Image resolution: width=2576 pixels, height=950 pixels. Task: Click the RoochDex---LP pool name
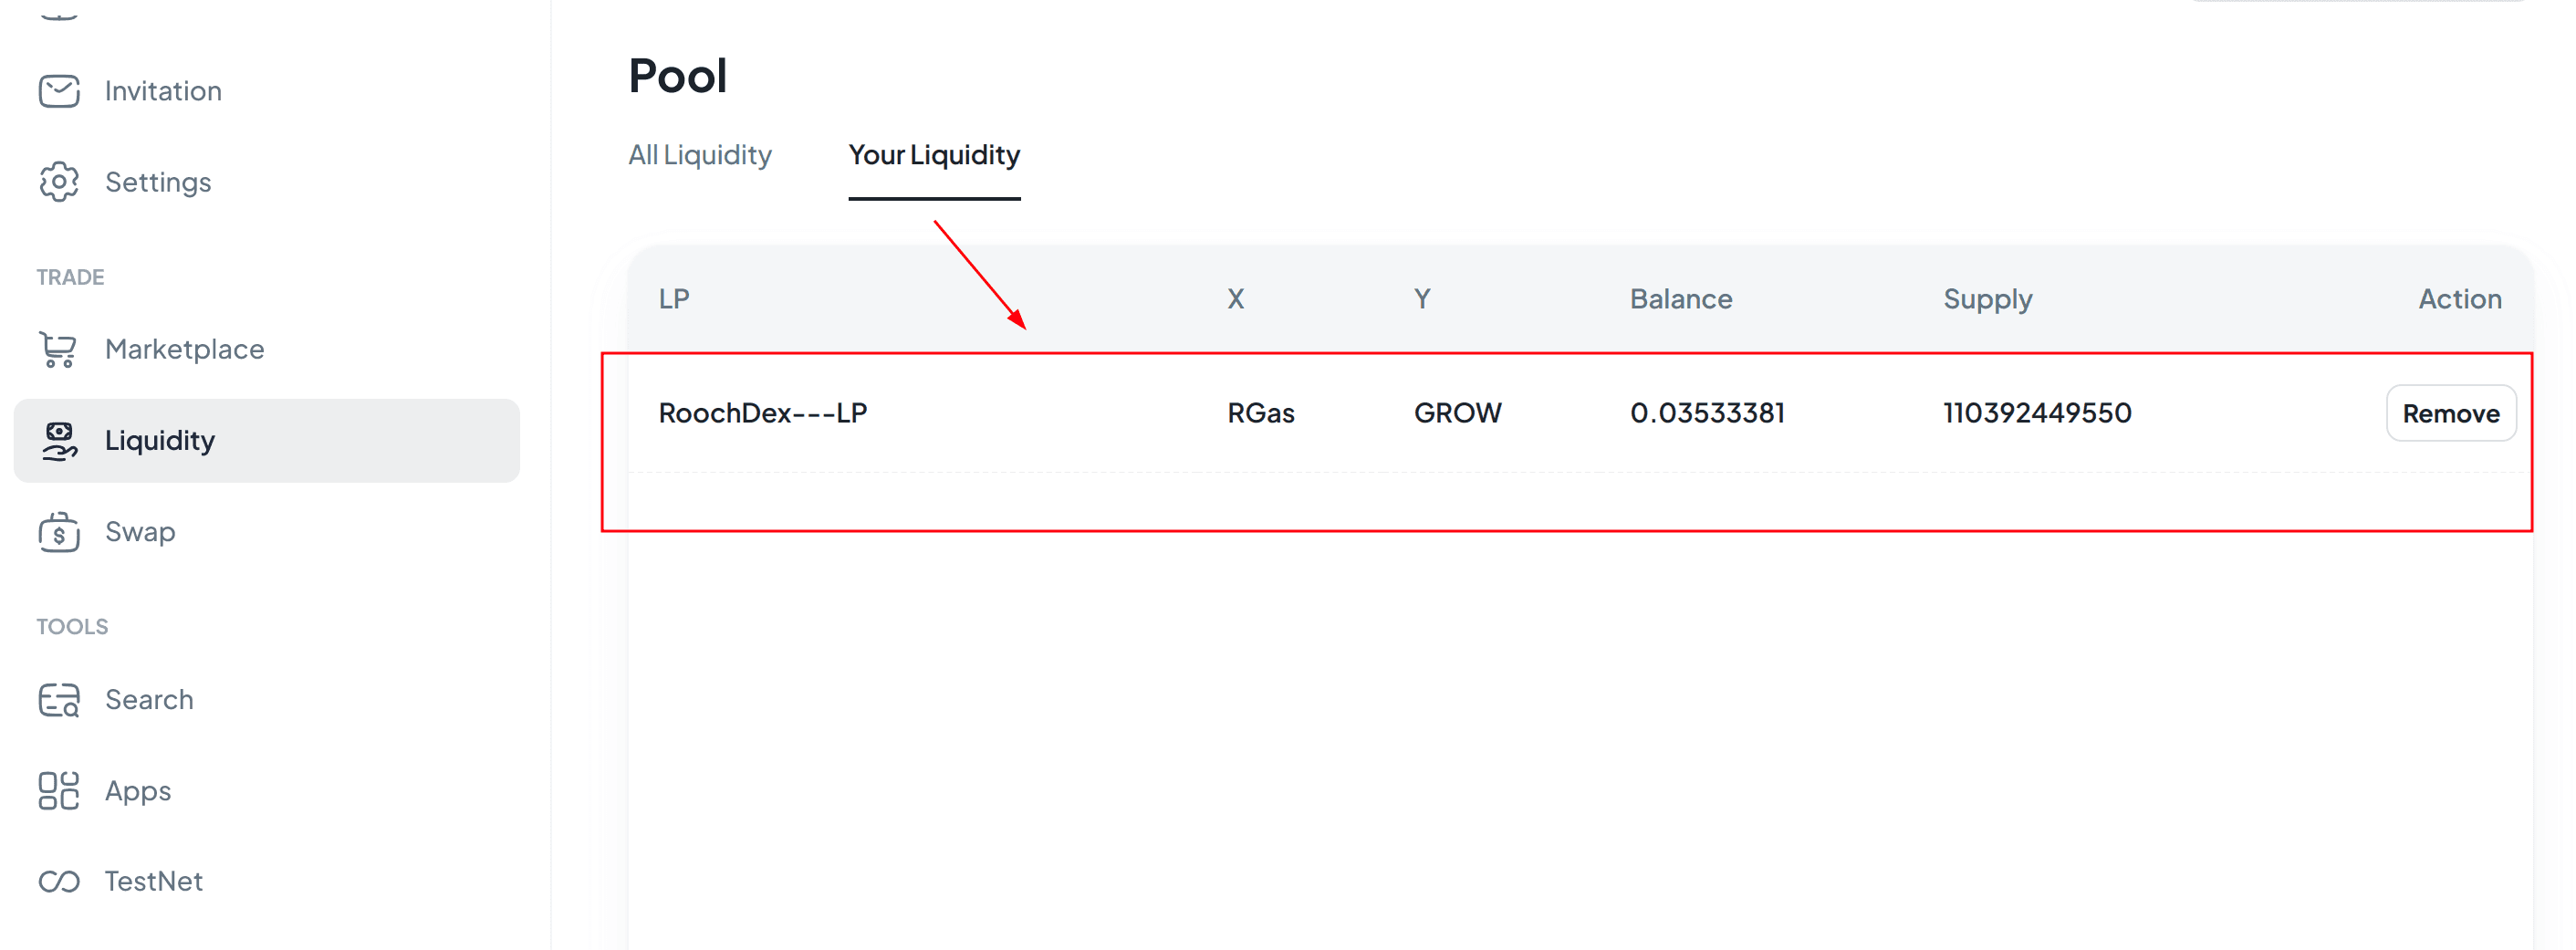[x=763, y=413]
